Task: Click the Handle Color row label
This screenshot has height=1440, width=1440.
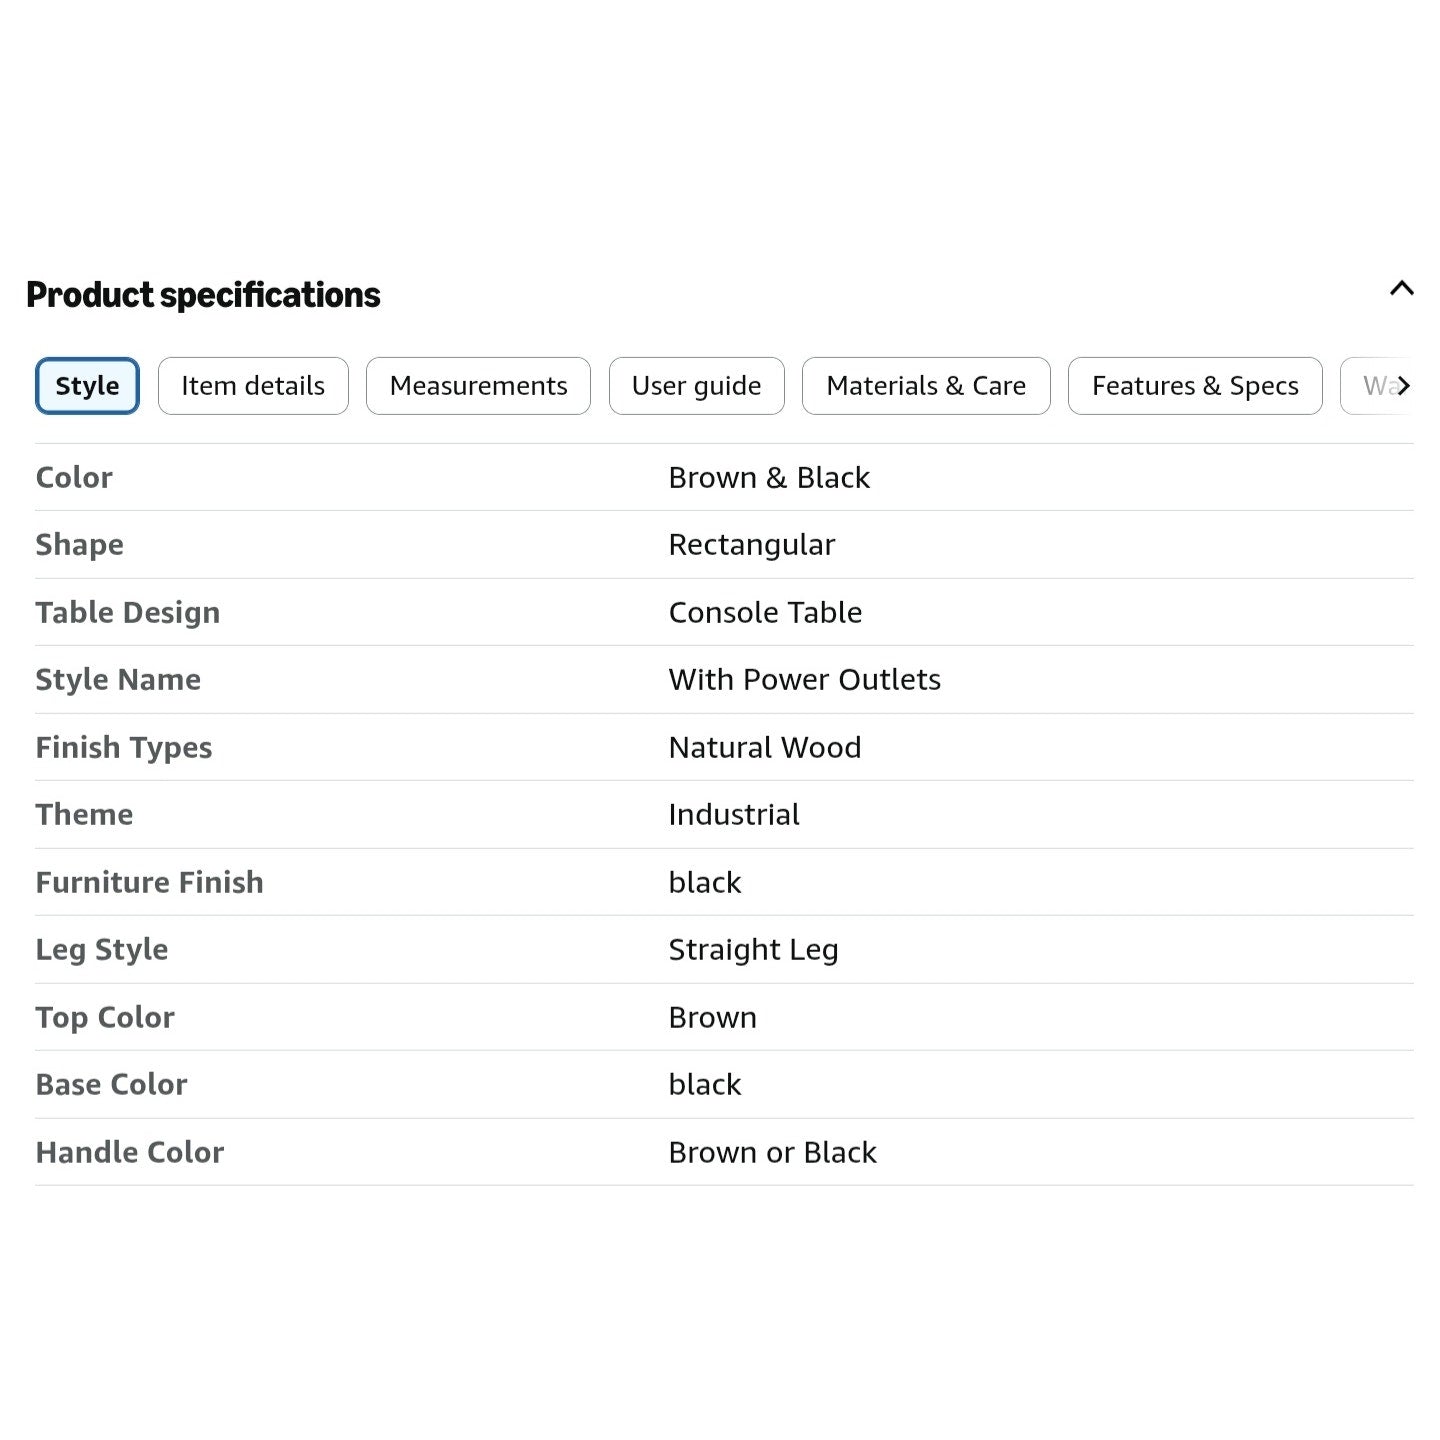Action: coord(130,1152)
